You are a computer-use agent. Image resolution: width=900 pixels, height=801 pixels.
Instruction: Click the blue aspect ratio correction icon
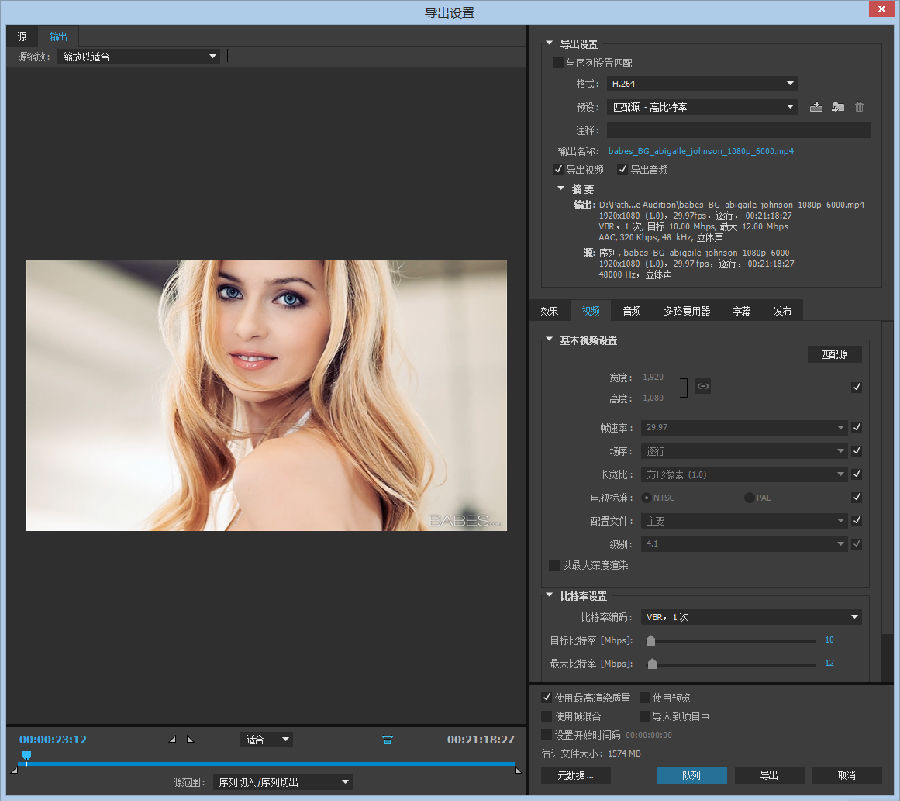pyautogui.click(x=386, y=740)
